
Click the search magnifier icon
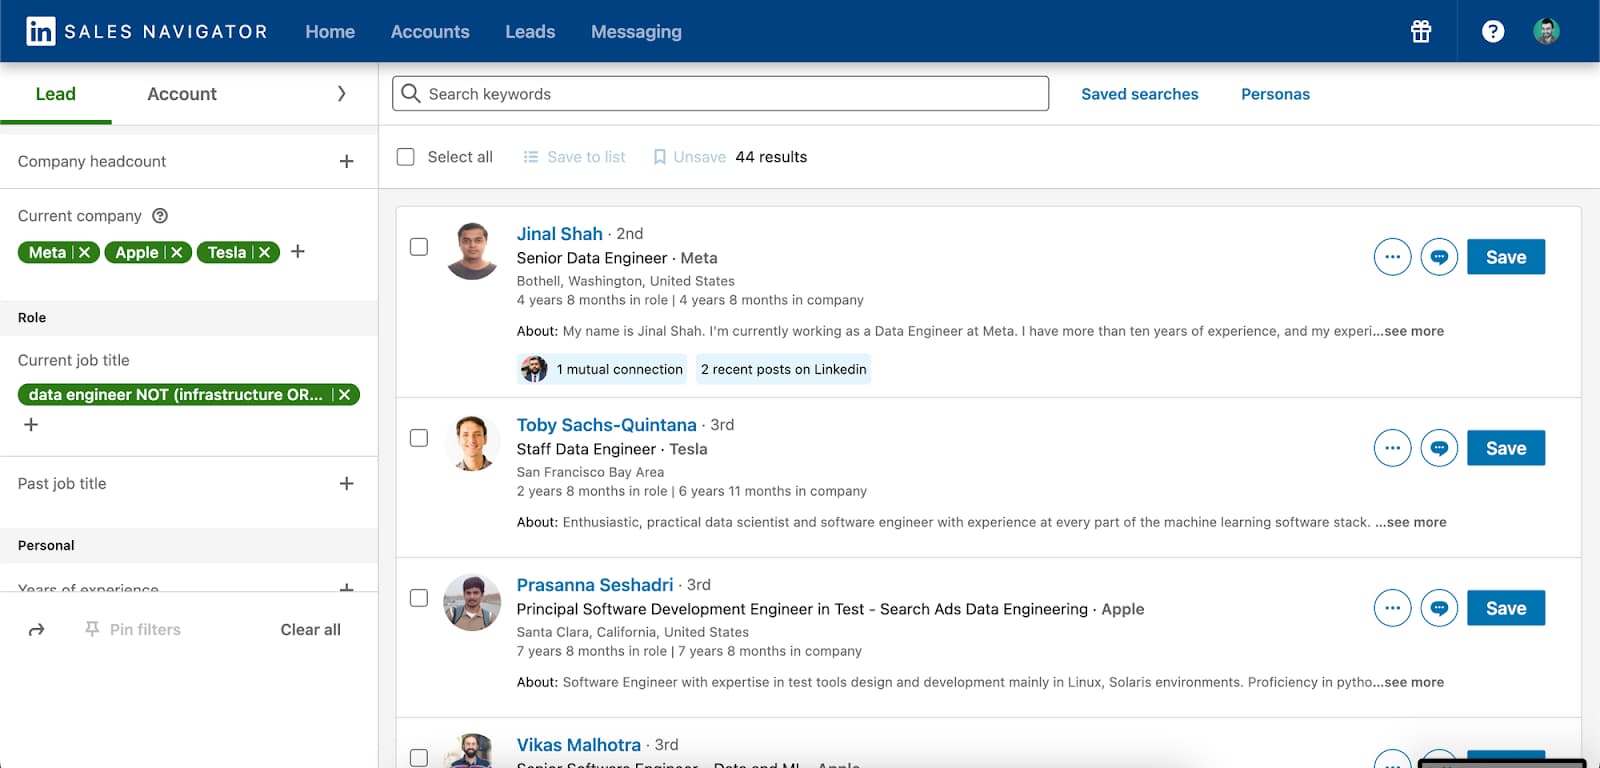410,93
